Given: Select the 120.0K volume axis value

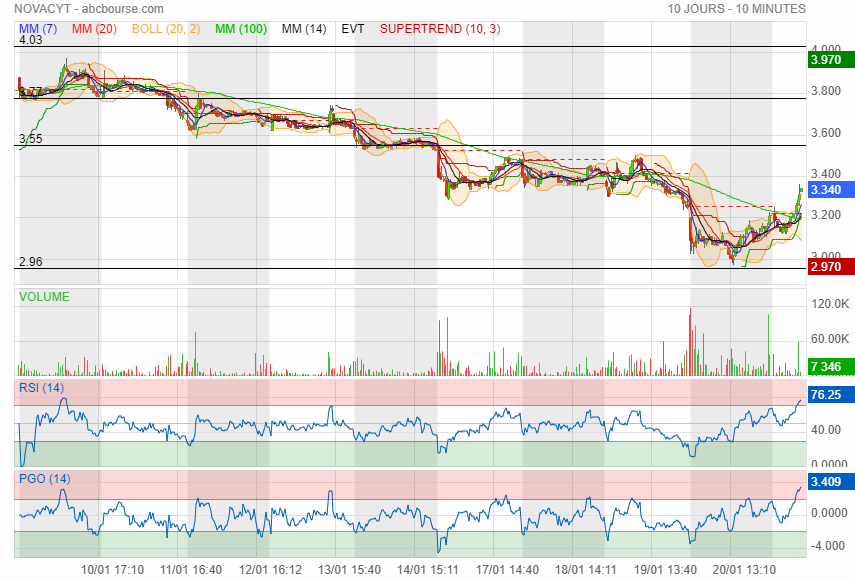Looking at the screenshot, I should [x=830, y=304].
